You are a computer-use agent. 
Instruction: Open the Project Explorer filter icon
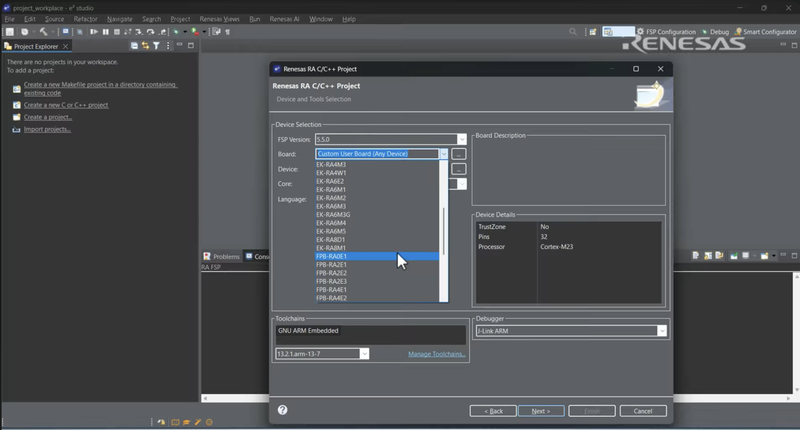(157, 46)
